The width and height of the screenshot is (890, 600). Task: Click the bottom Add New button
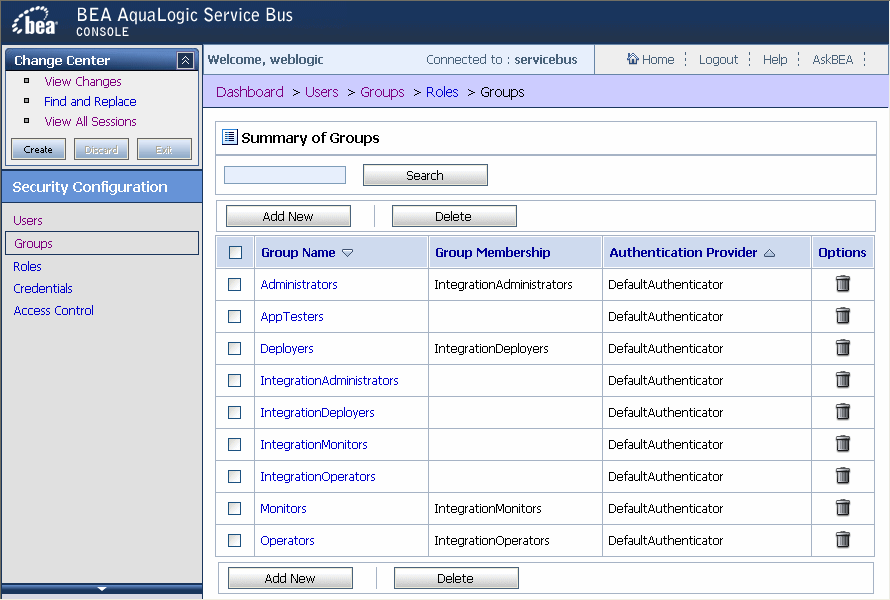point(290,578)
